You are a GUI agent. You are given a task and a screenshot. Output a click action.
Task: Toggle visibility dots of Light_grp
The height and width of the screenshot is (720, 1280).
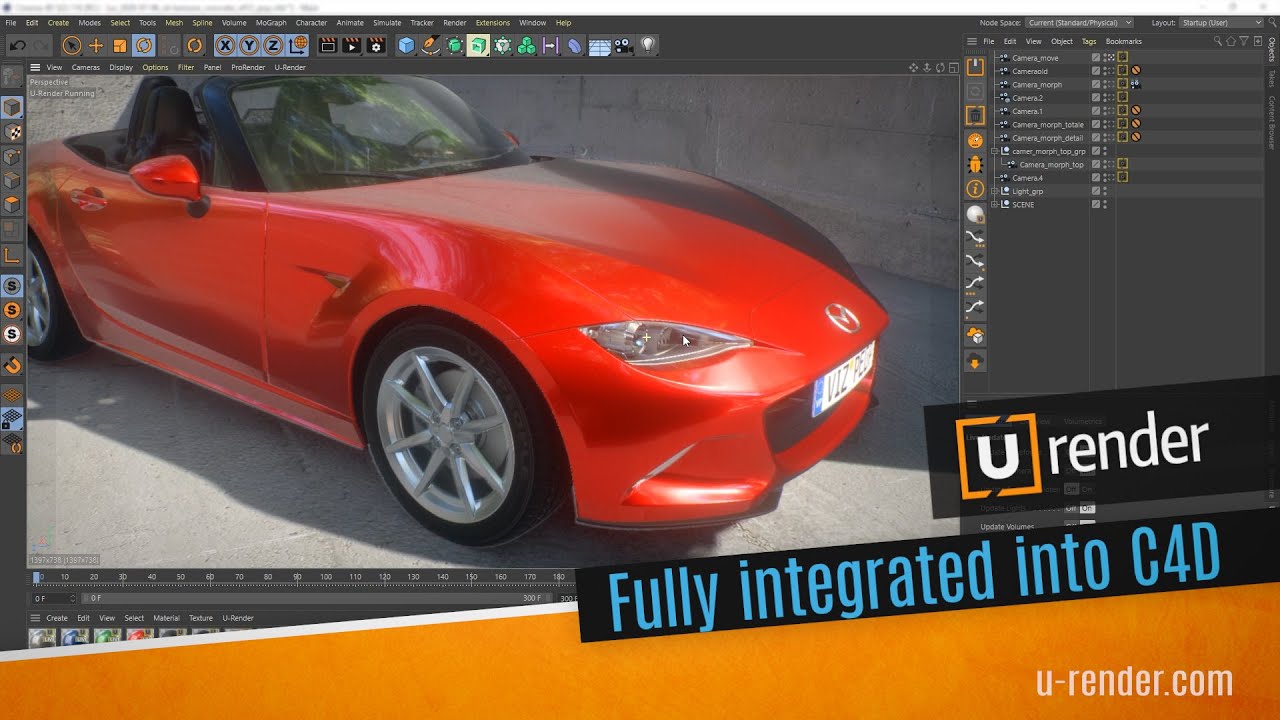(1105, 191)
